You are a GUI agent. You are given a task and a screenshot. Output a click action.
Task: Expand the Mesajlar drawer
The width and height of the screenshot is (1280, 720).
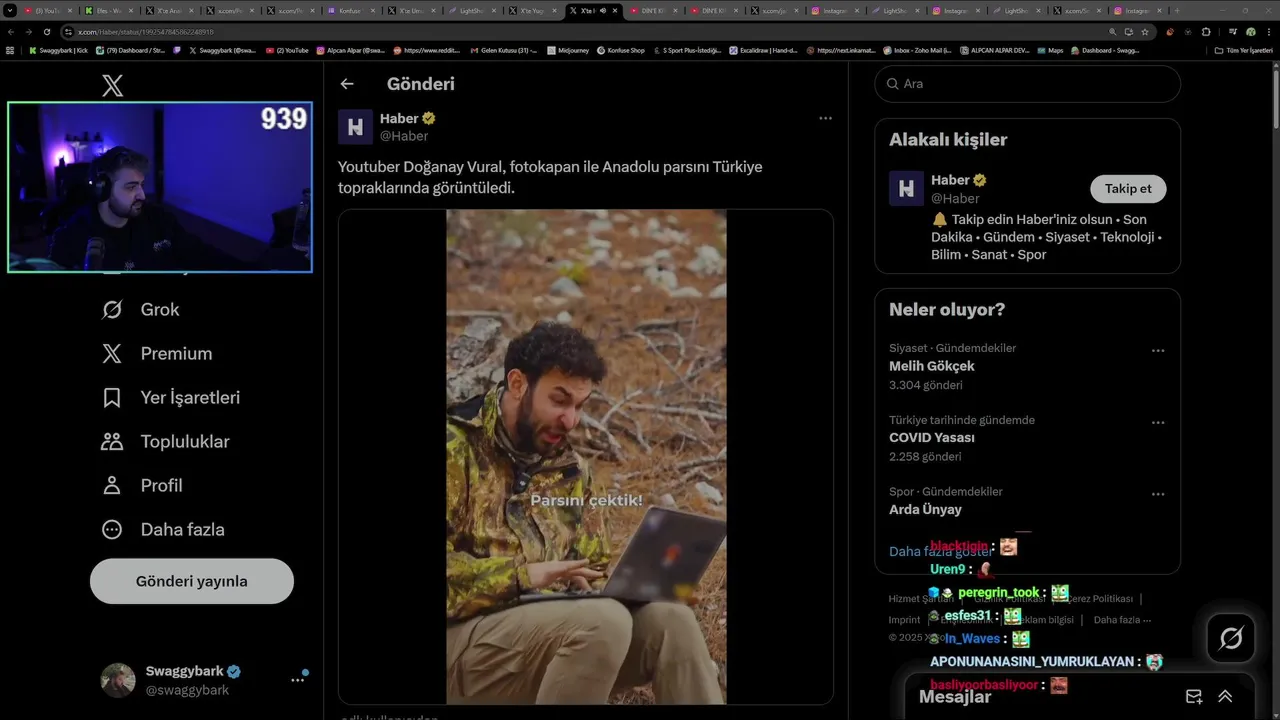pos(1225,697)
